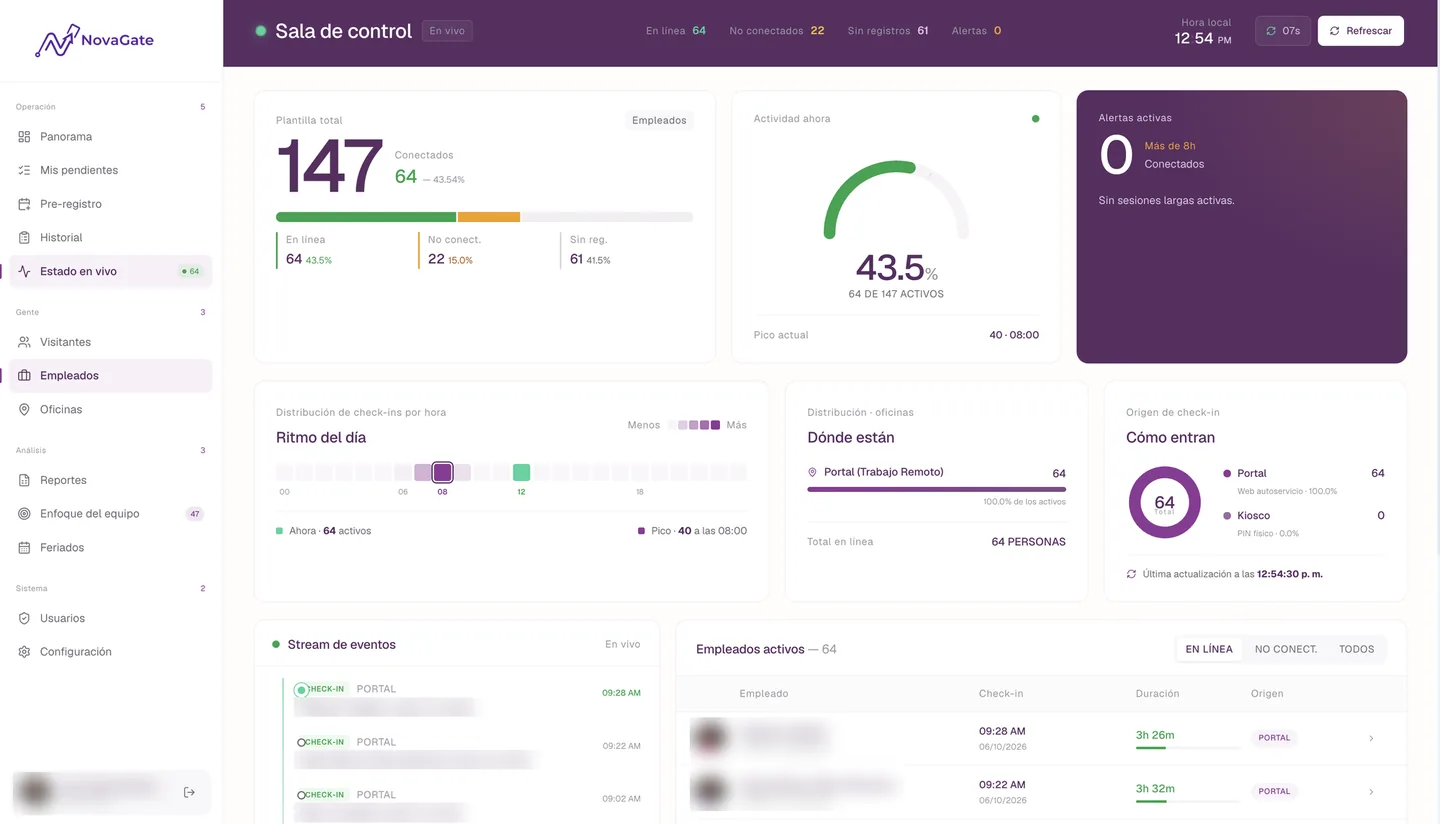Viewport: 1440px width, 824px height.
Task: Click the Feriados calendar icon
Action: [x=24, y=547]
